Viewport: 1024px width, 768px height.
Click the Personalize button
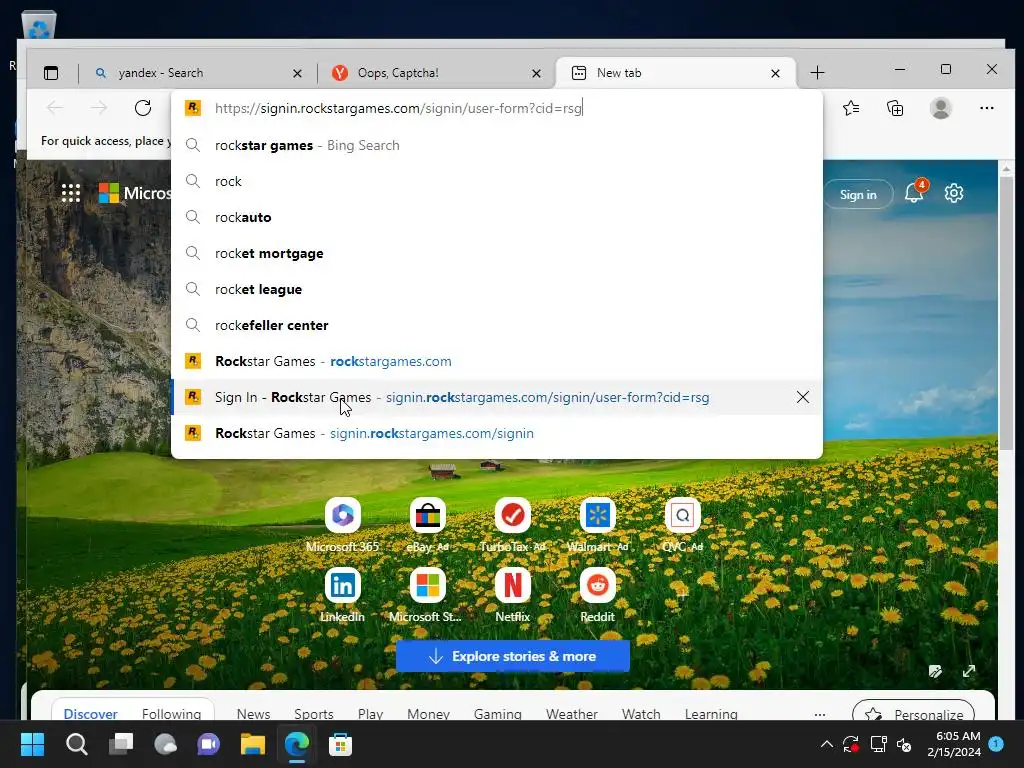pos(913,712)
